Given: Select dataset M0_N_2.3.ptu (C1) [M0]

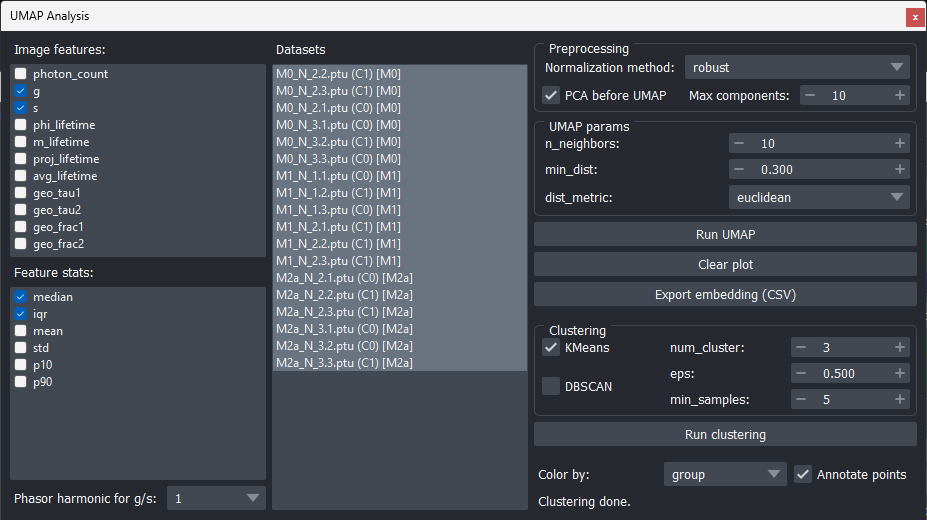Looking at the screenshot, I should 400,91.
